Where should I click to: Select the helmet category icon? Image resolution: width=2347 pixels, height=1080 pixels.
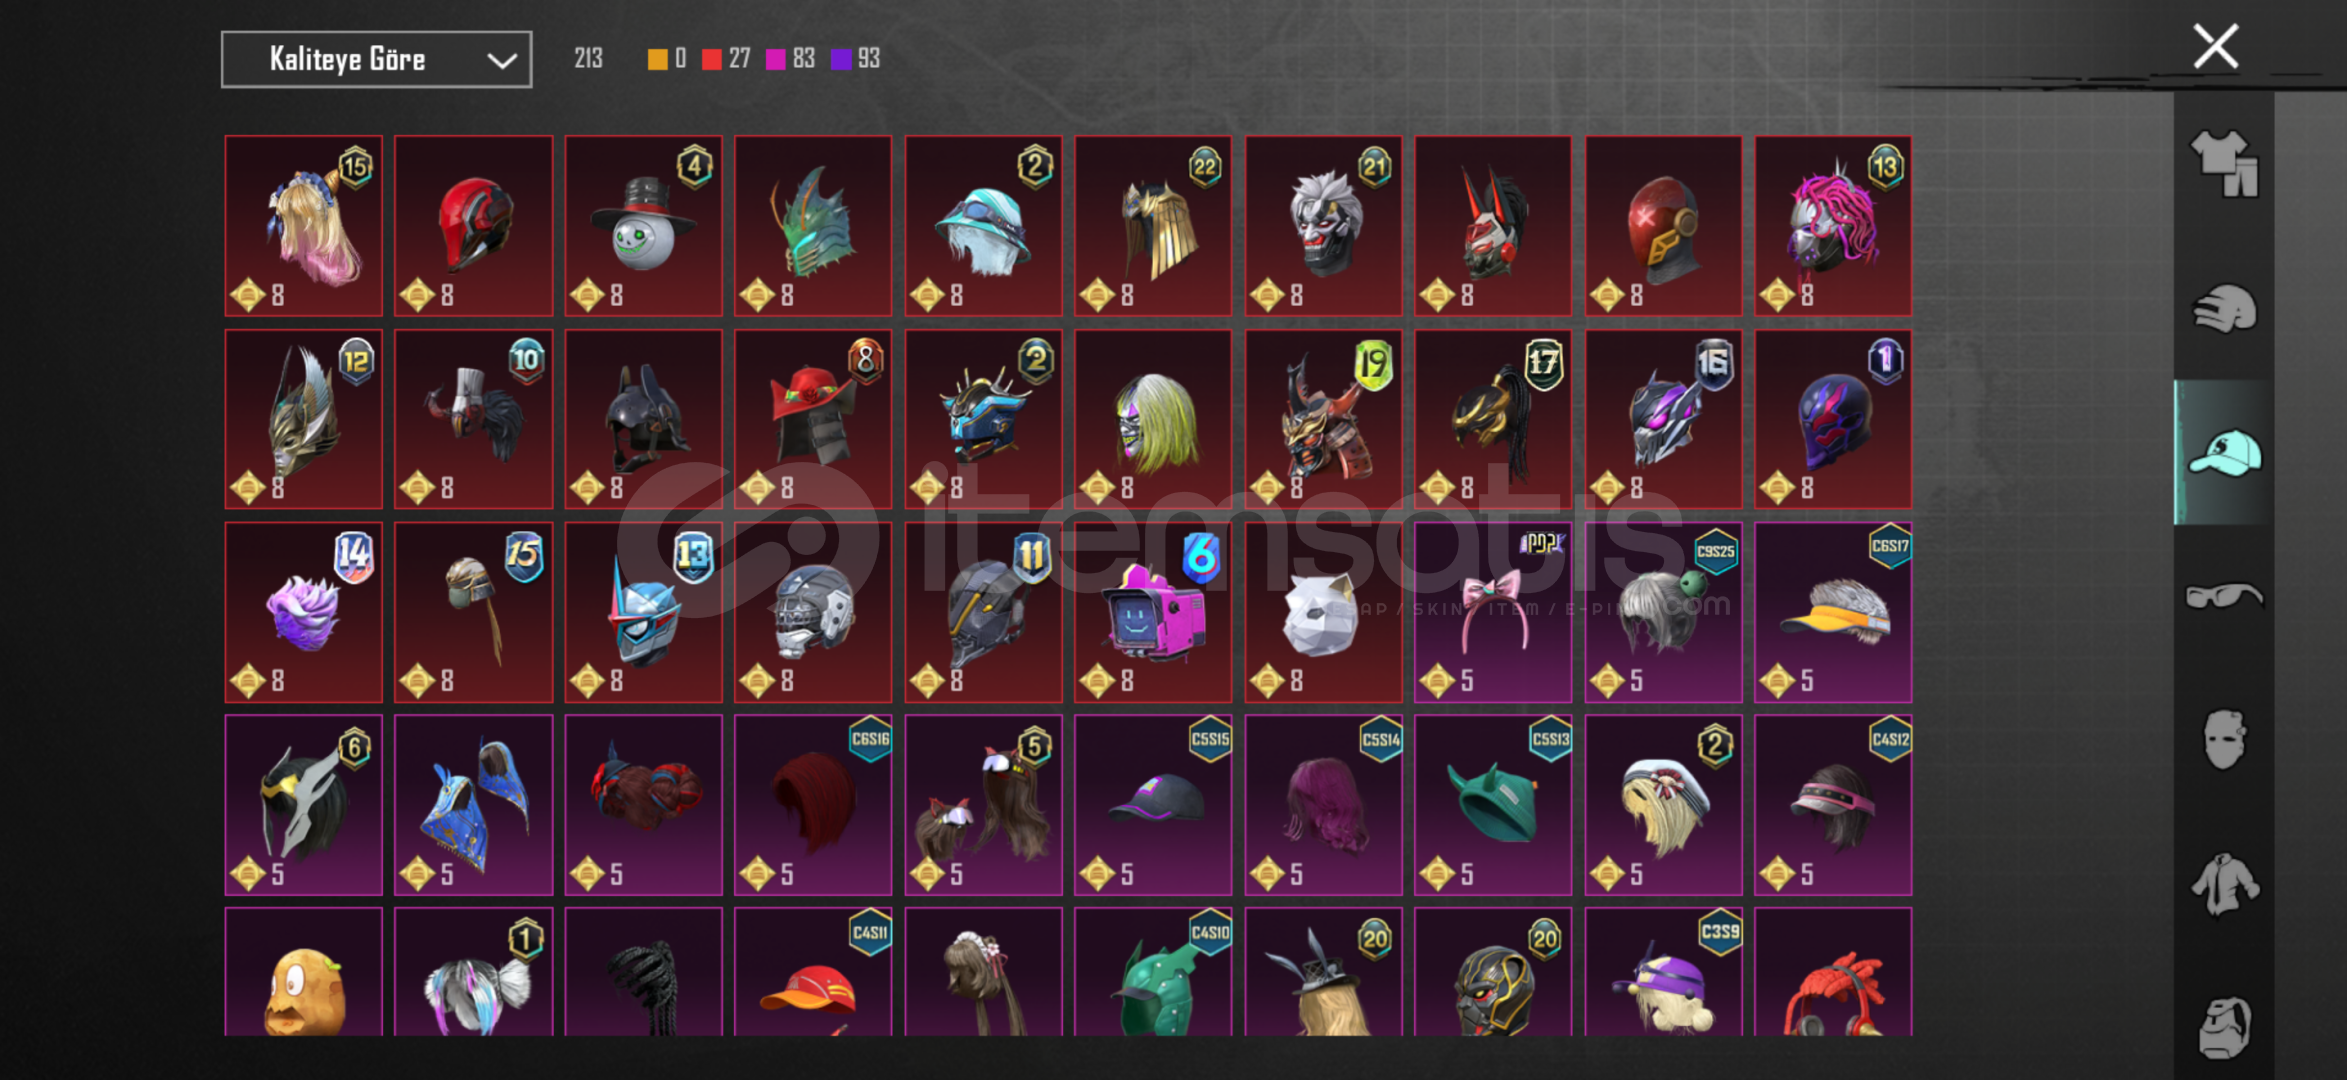coord(2224,308)
